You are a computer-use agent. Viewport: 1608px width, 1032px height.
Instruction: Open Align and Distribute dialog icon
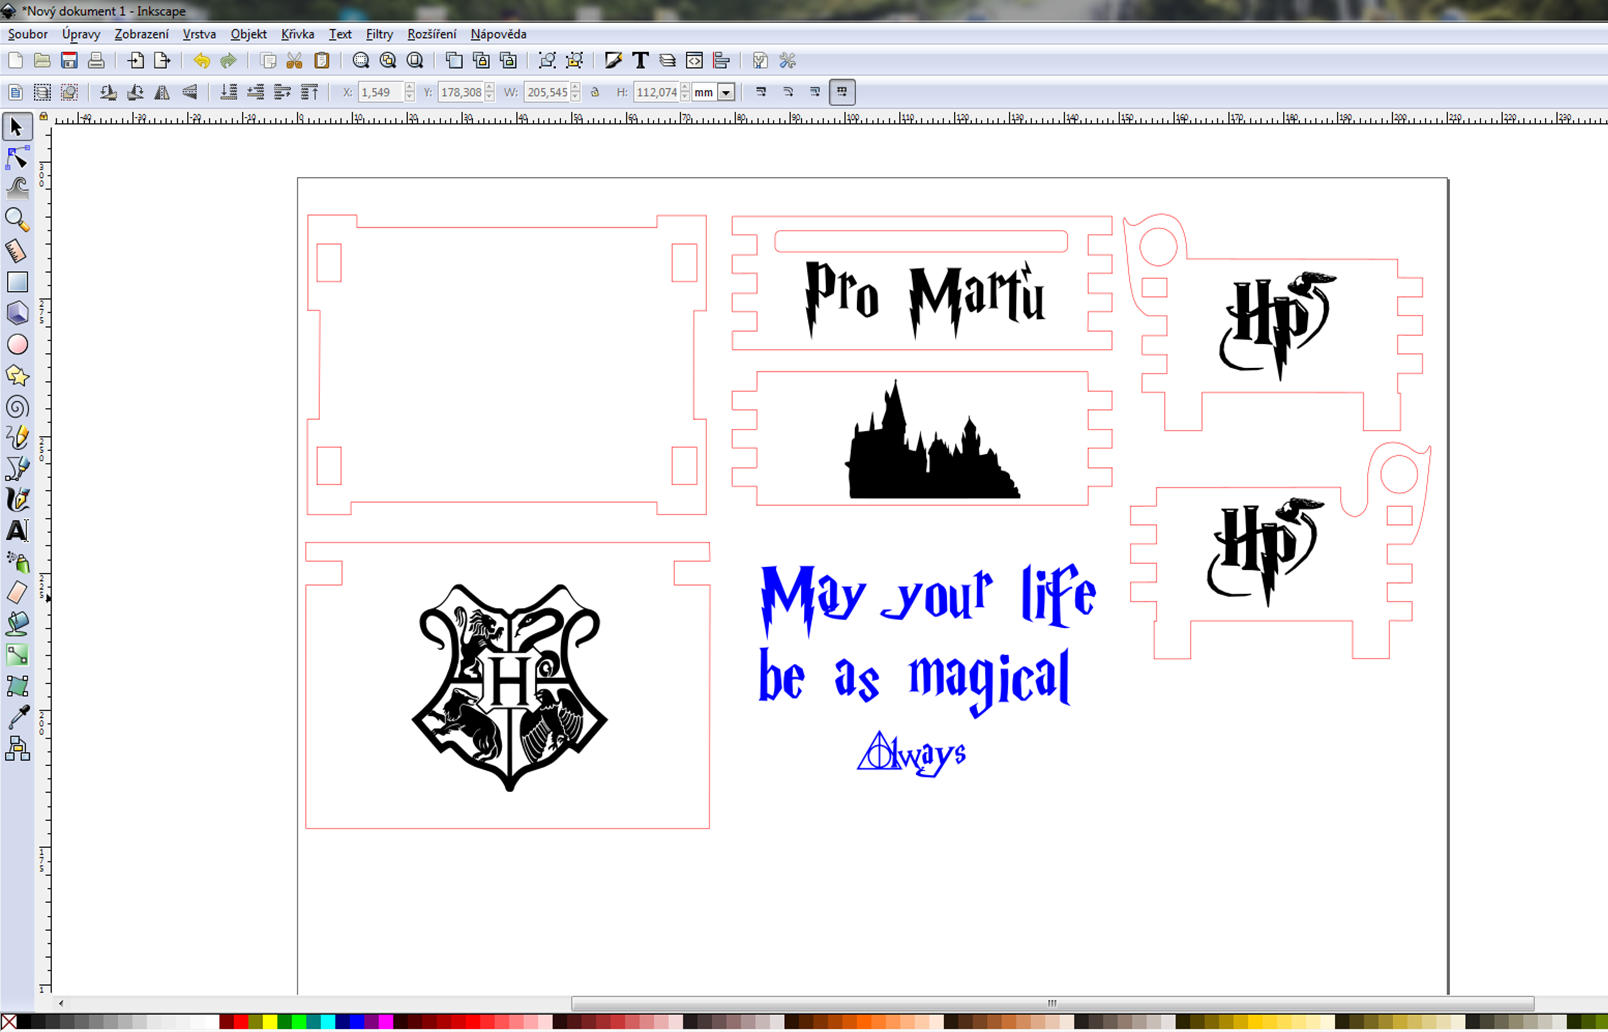pyautogui.click(x=721, y=61)
